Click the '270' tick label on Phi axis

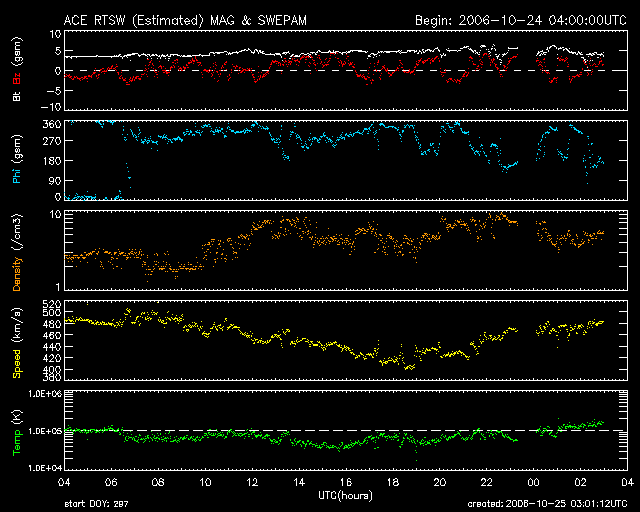click(x=52, y=141)
